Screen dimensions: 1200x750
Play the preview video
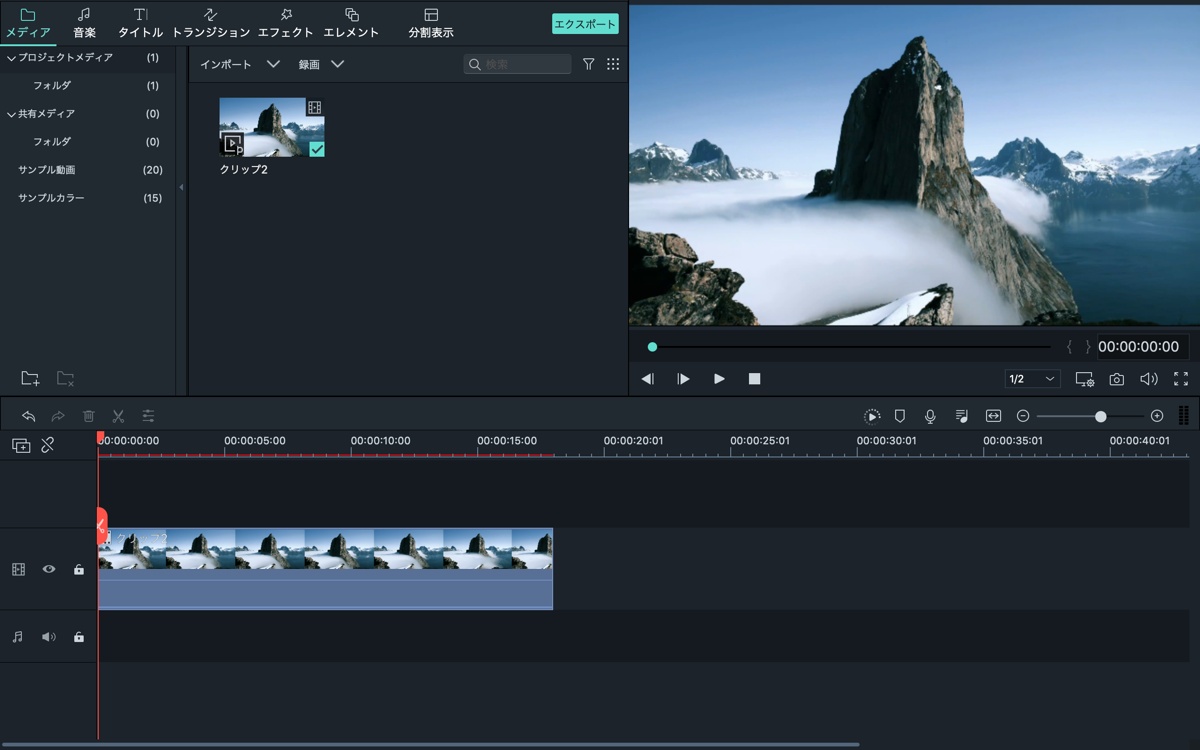tap(719, 379)
